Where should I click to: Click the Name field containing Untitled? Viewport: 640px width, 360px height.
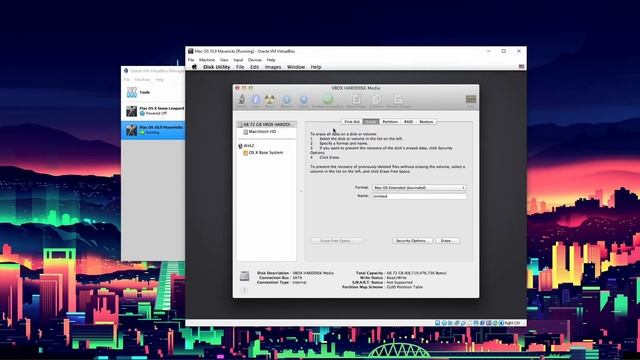419,196
